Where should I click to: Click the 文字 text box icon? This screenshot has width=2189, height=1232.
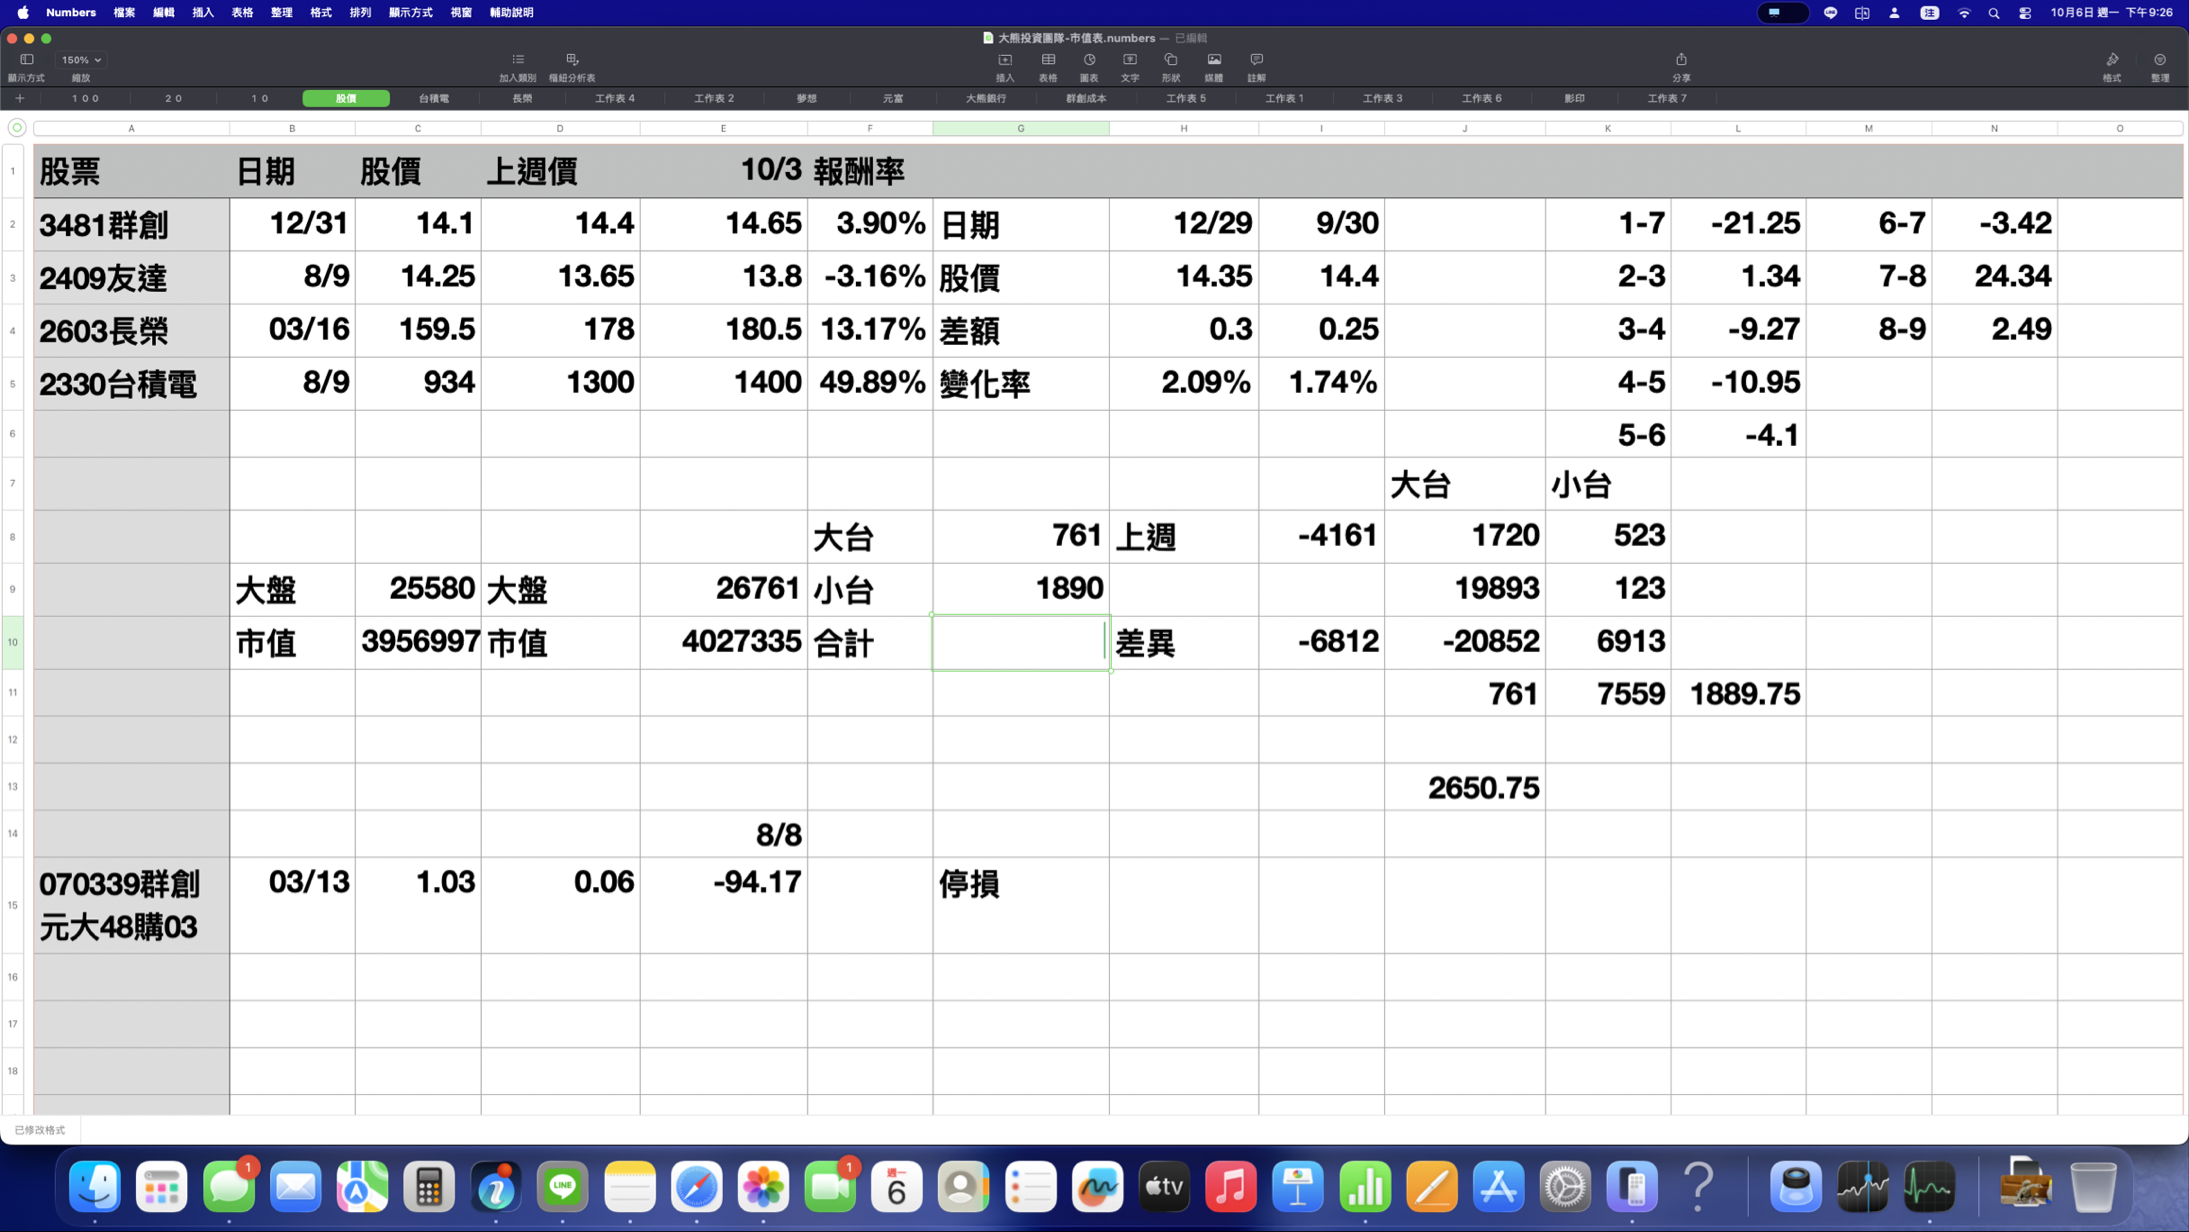(x=1129, y=60)
